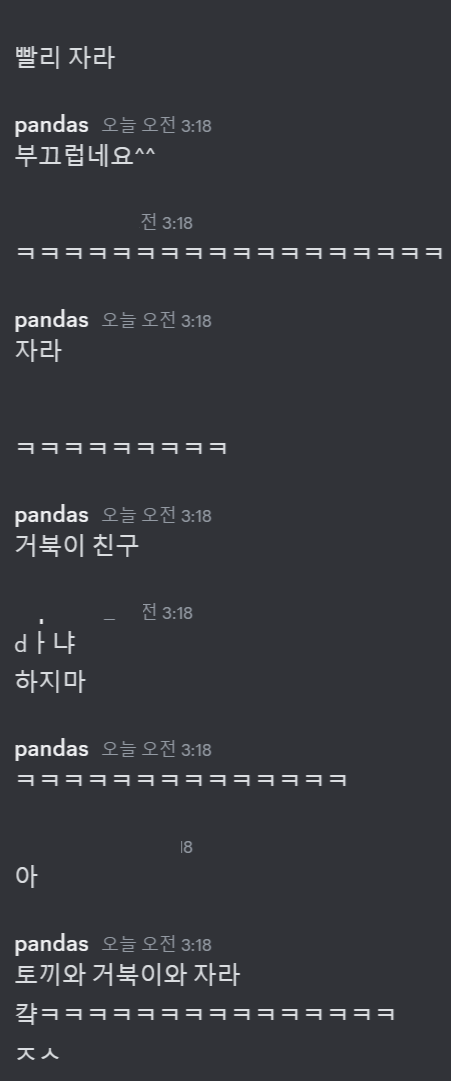Open pandas username above '거북이 친구'
This screenshot has width=451, height=1081.
[x=52, y=516]
